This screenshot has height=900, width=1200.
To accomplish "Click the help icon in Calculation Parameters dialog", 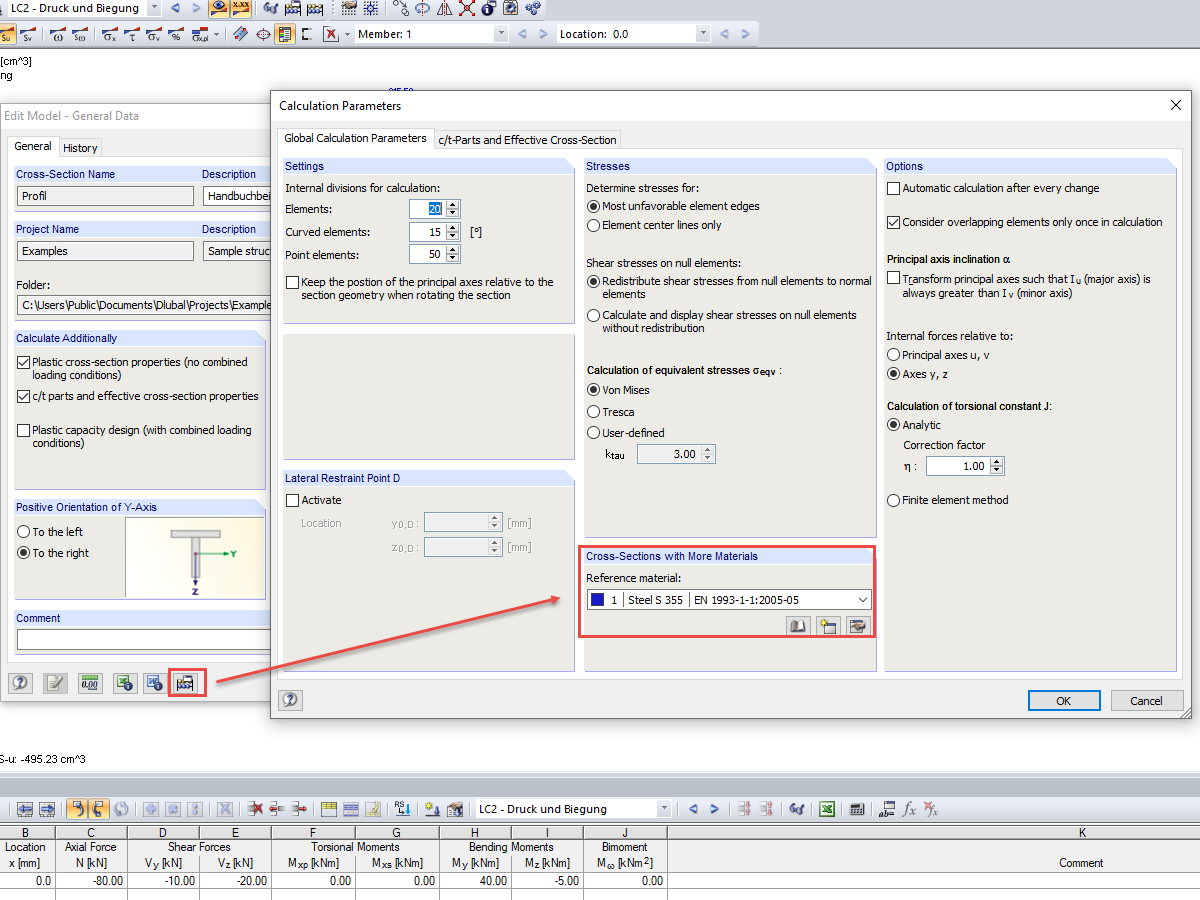I will coord(290,700).
